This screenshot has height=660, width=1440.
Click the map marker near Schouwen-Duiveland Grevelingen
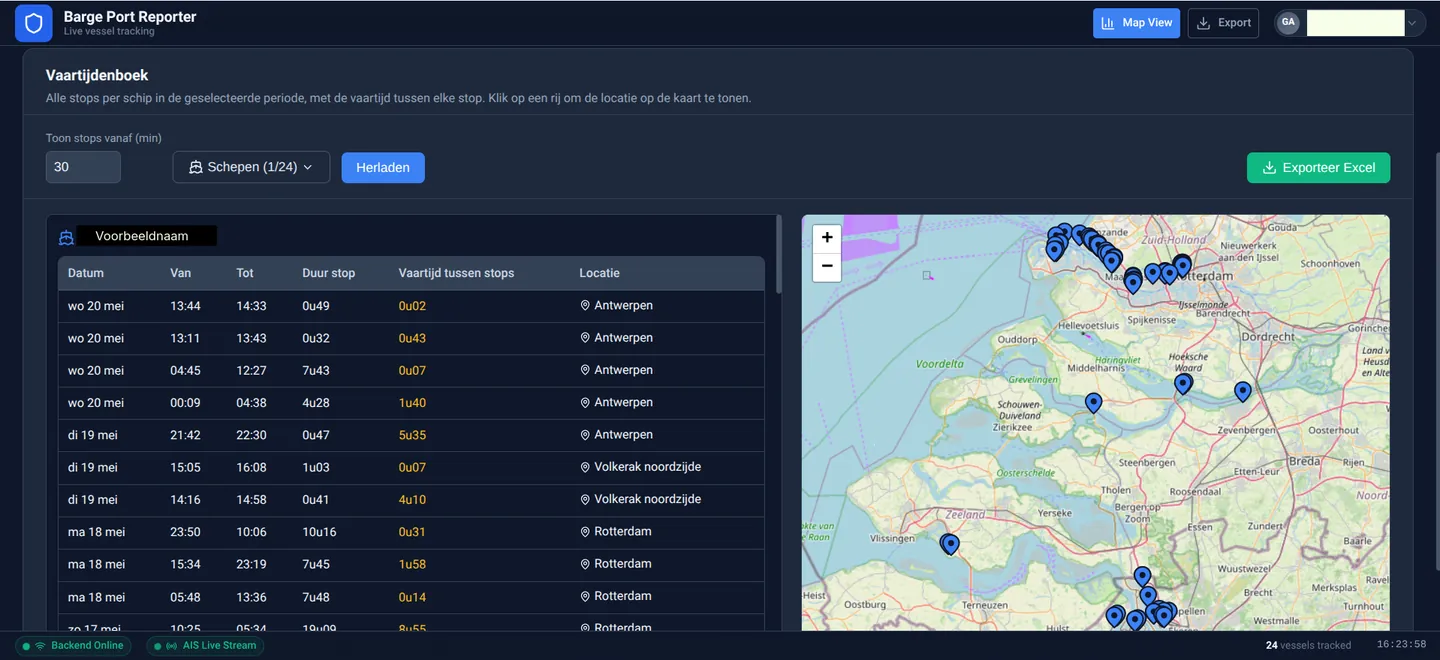1093,403
